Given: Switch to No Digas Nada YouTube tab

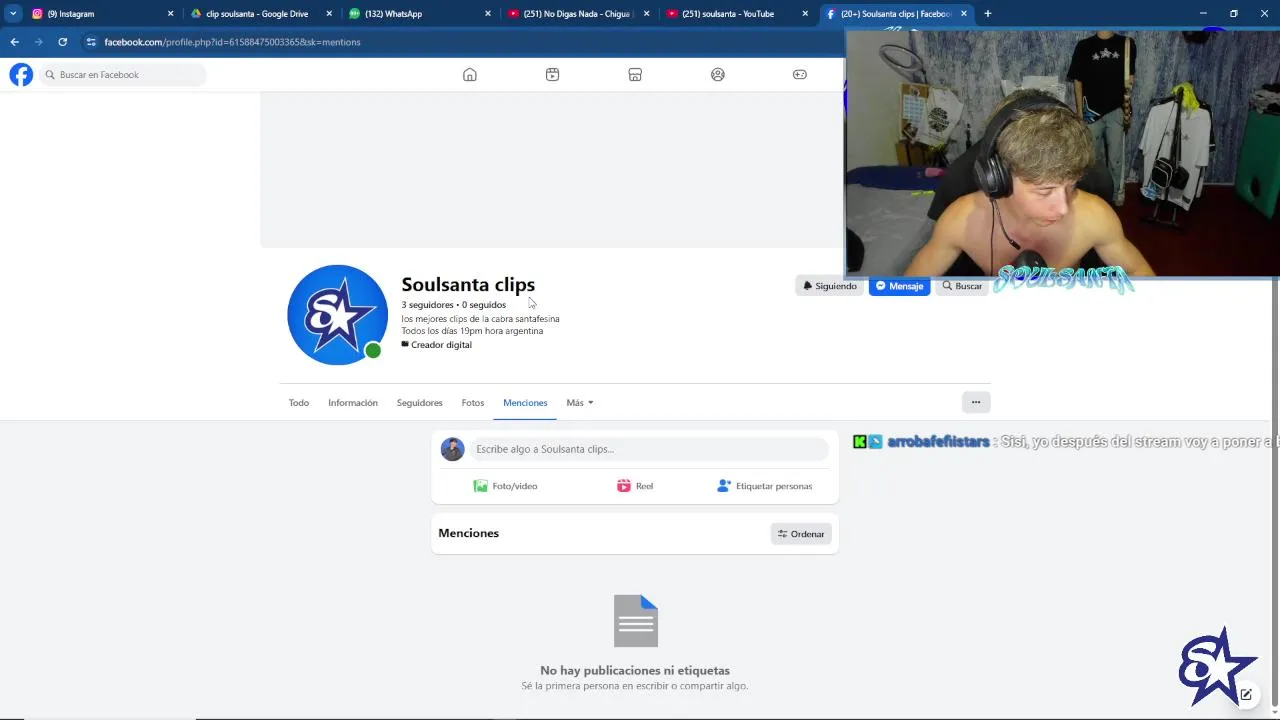Looking at the screenshot, I should coord(579,14).
